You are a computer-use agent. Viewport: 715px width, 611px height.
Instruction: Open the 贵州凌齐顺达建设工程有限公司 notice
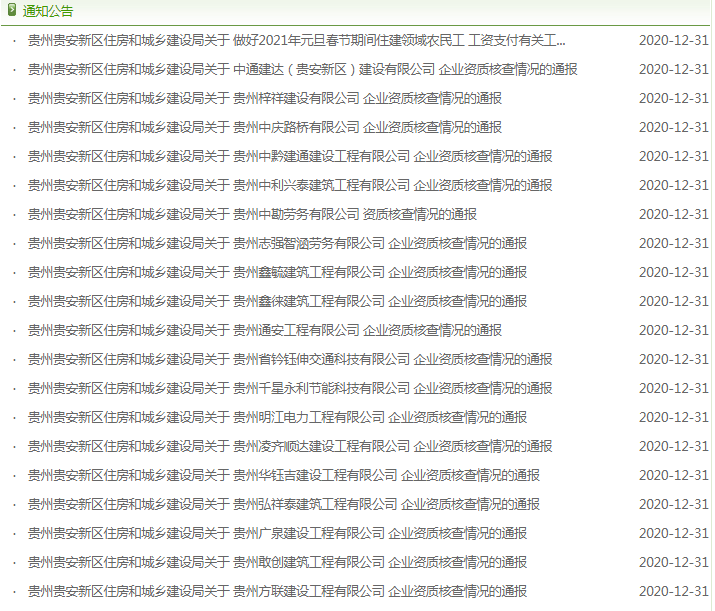pyautogui.click(x=289, y=447)
